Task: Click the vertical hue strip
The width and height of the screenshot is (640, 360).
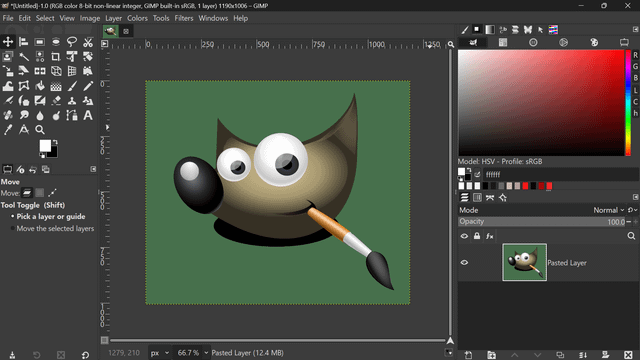Action: pos(628,102)
